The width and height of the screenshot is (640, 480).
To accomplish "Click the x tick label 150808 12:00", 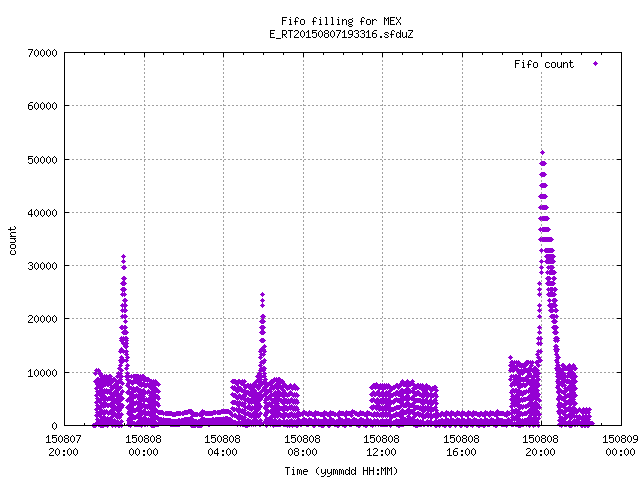I will tap(382, 446).
